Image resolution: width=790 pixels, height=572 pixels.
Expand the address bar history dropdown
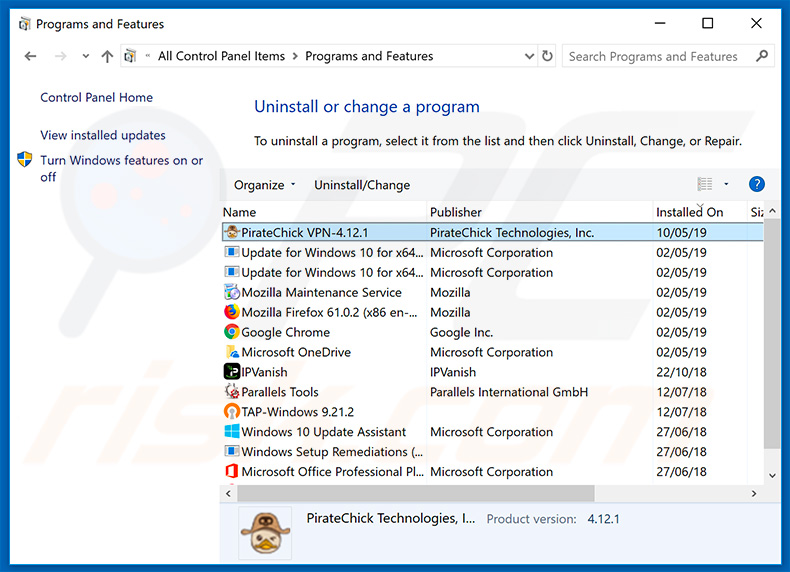pyautogui.click(x=529, y=56)
